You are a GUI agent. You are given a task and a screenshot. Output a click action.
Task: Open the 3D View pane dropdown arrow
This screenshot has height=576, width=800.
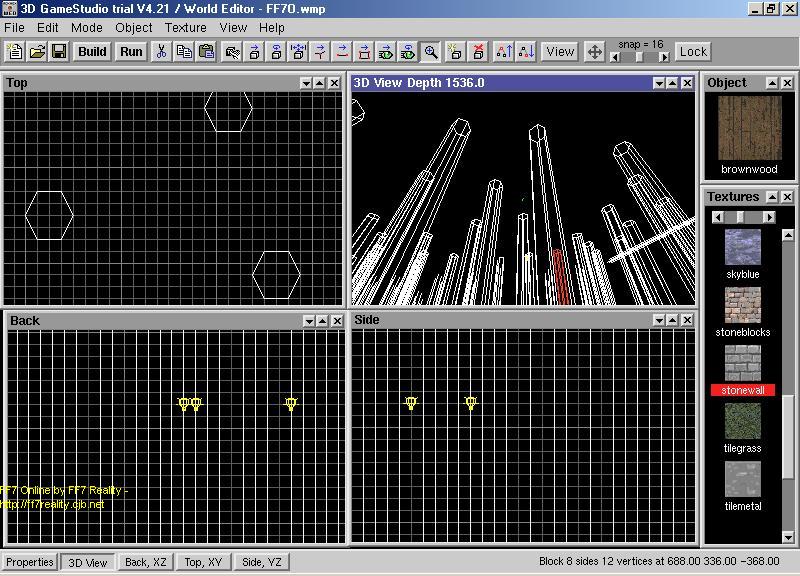659,83
